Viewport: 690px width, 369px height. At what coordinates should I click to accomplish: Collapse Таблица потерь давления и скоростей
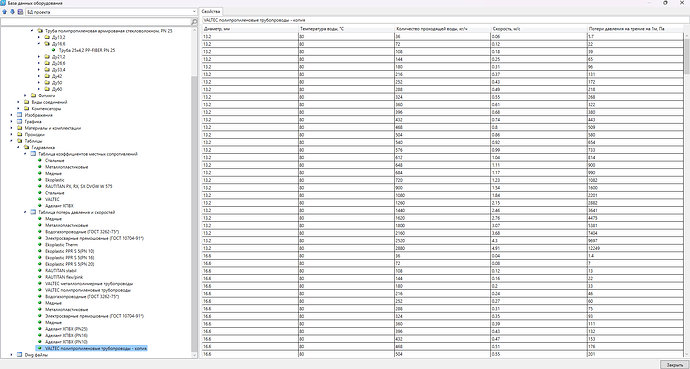pos(26,212)
